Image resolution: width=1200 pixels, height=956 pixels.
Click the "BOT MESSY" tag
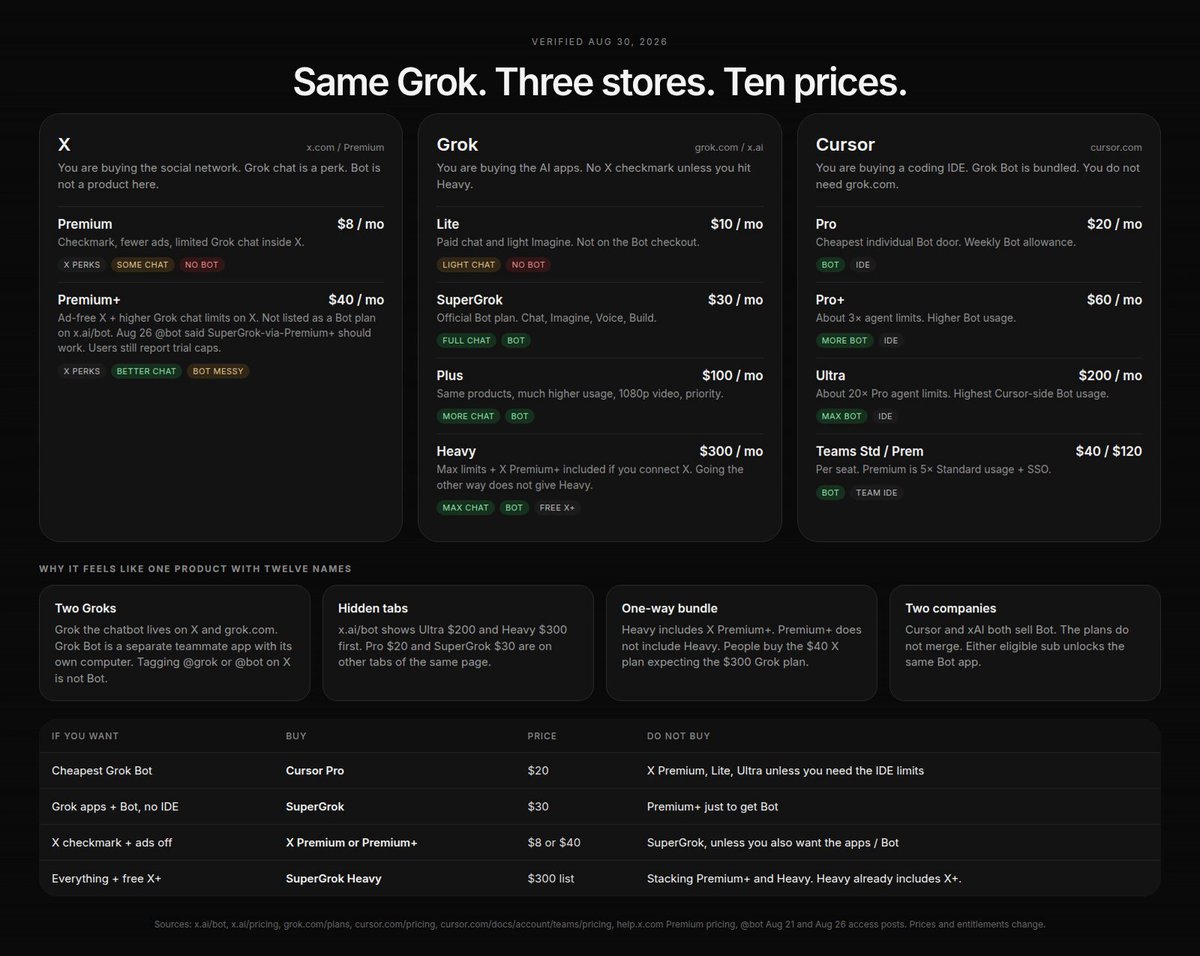pyautogui.click(x=217, y=371)
